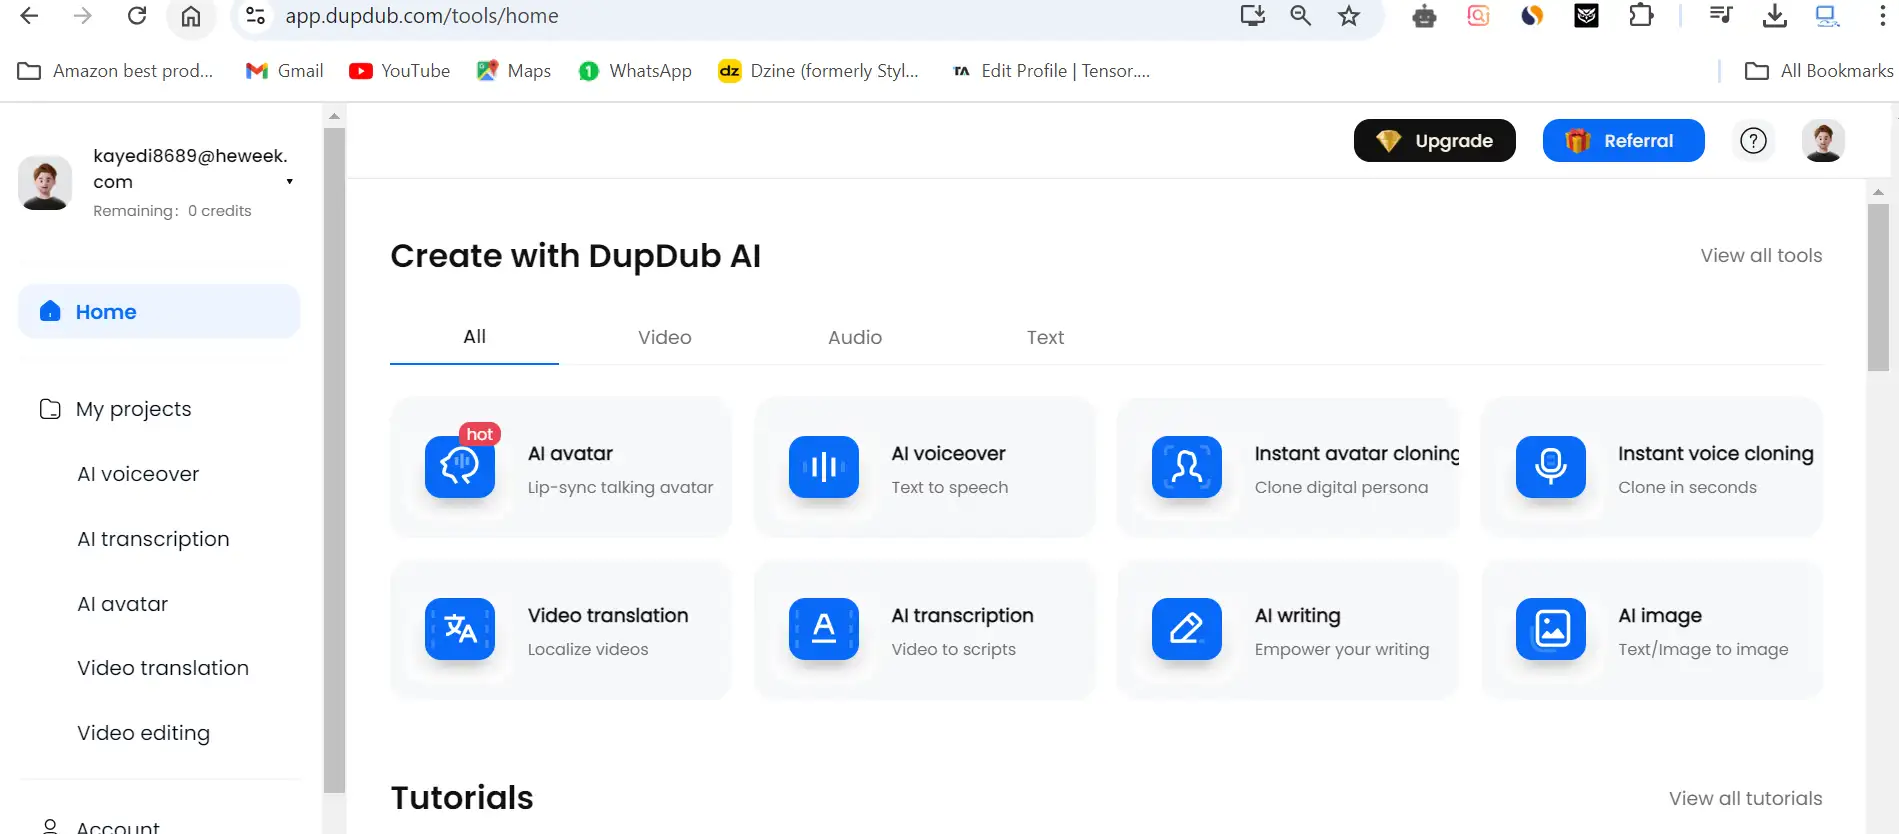Click the browser home icon
The width and height of the screenshot is (1899, 834).
point(191,16)
